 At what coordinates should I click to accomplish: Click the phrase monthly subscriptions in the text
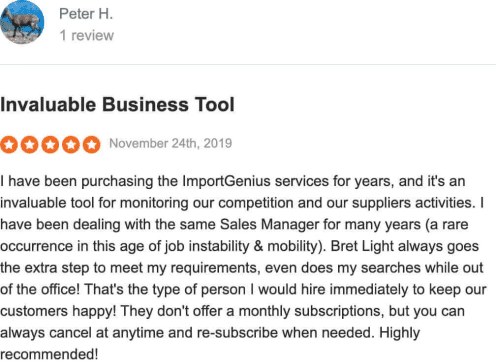pos(310,311)
